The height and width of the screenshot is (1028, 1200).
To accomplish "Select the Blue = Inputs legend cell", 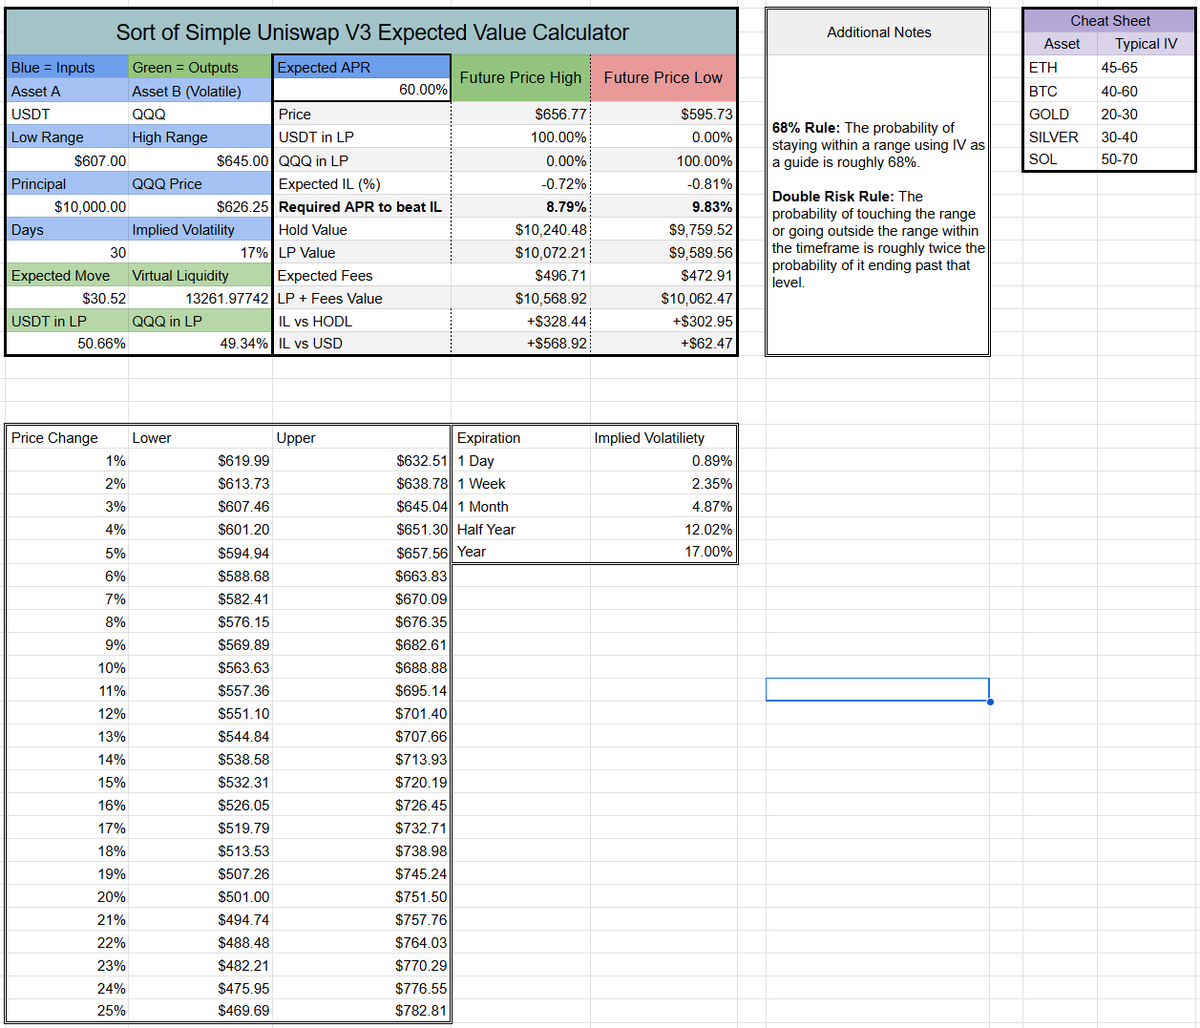I will [x=67, y=67].
